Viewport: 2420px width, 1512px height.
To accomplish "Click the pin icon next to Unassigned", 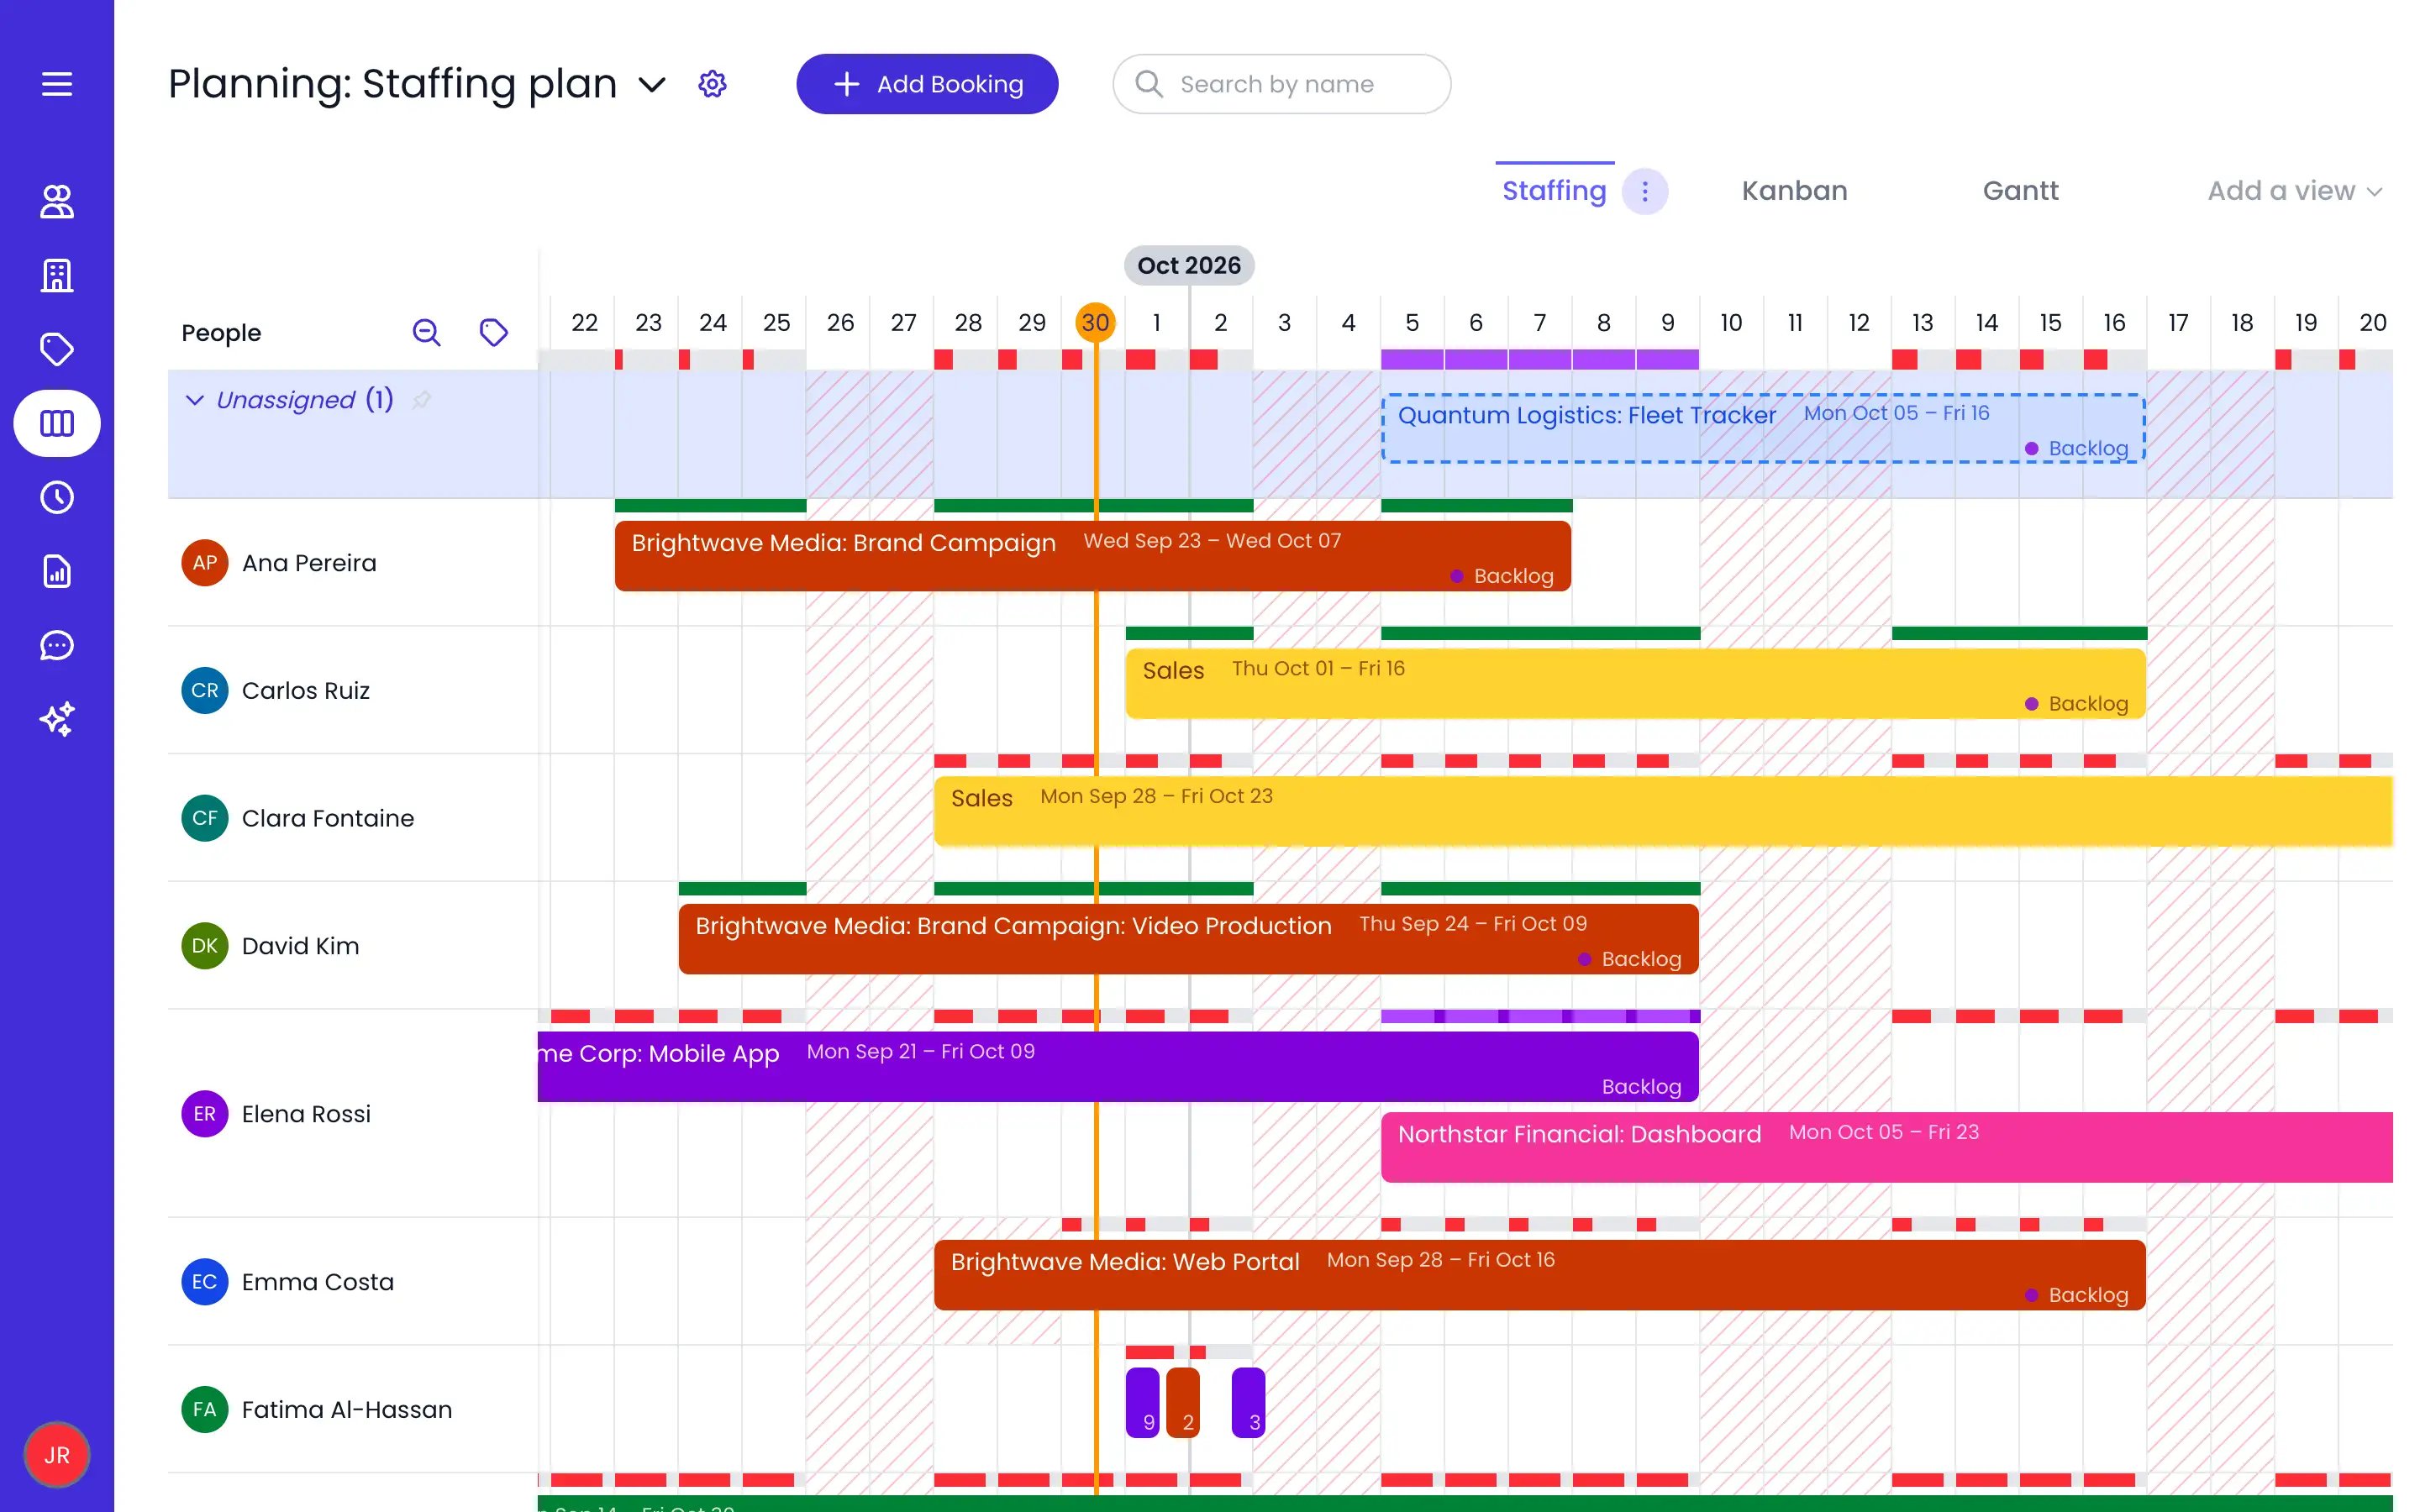I will (422, 400).
